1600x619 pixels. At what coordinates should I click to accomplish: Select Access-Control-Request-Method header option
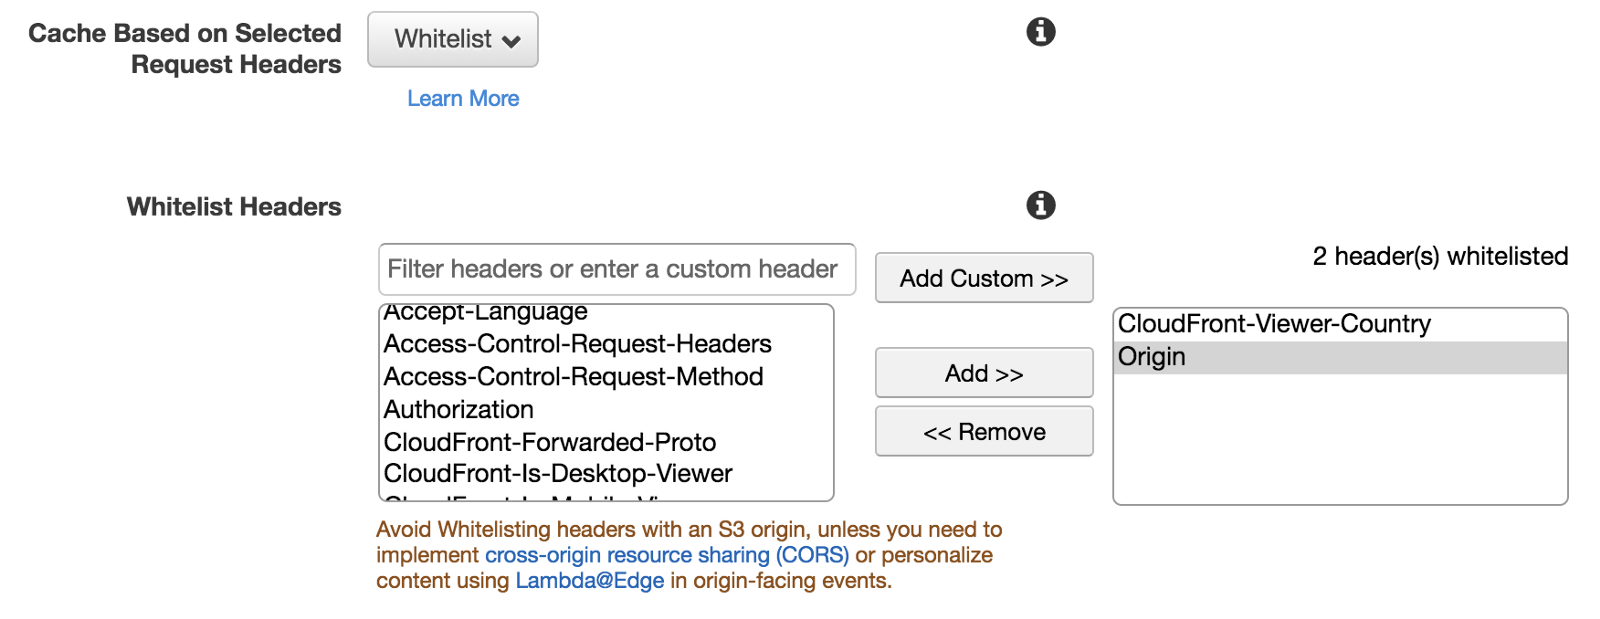pos(573,377)
